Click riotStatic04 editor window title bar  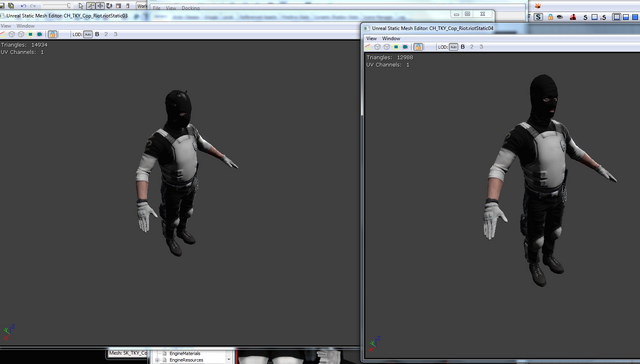pyautogui.click(x=500, y=28)
